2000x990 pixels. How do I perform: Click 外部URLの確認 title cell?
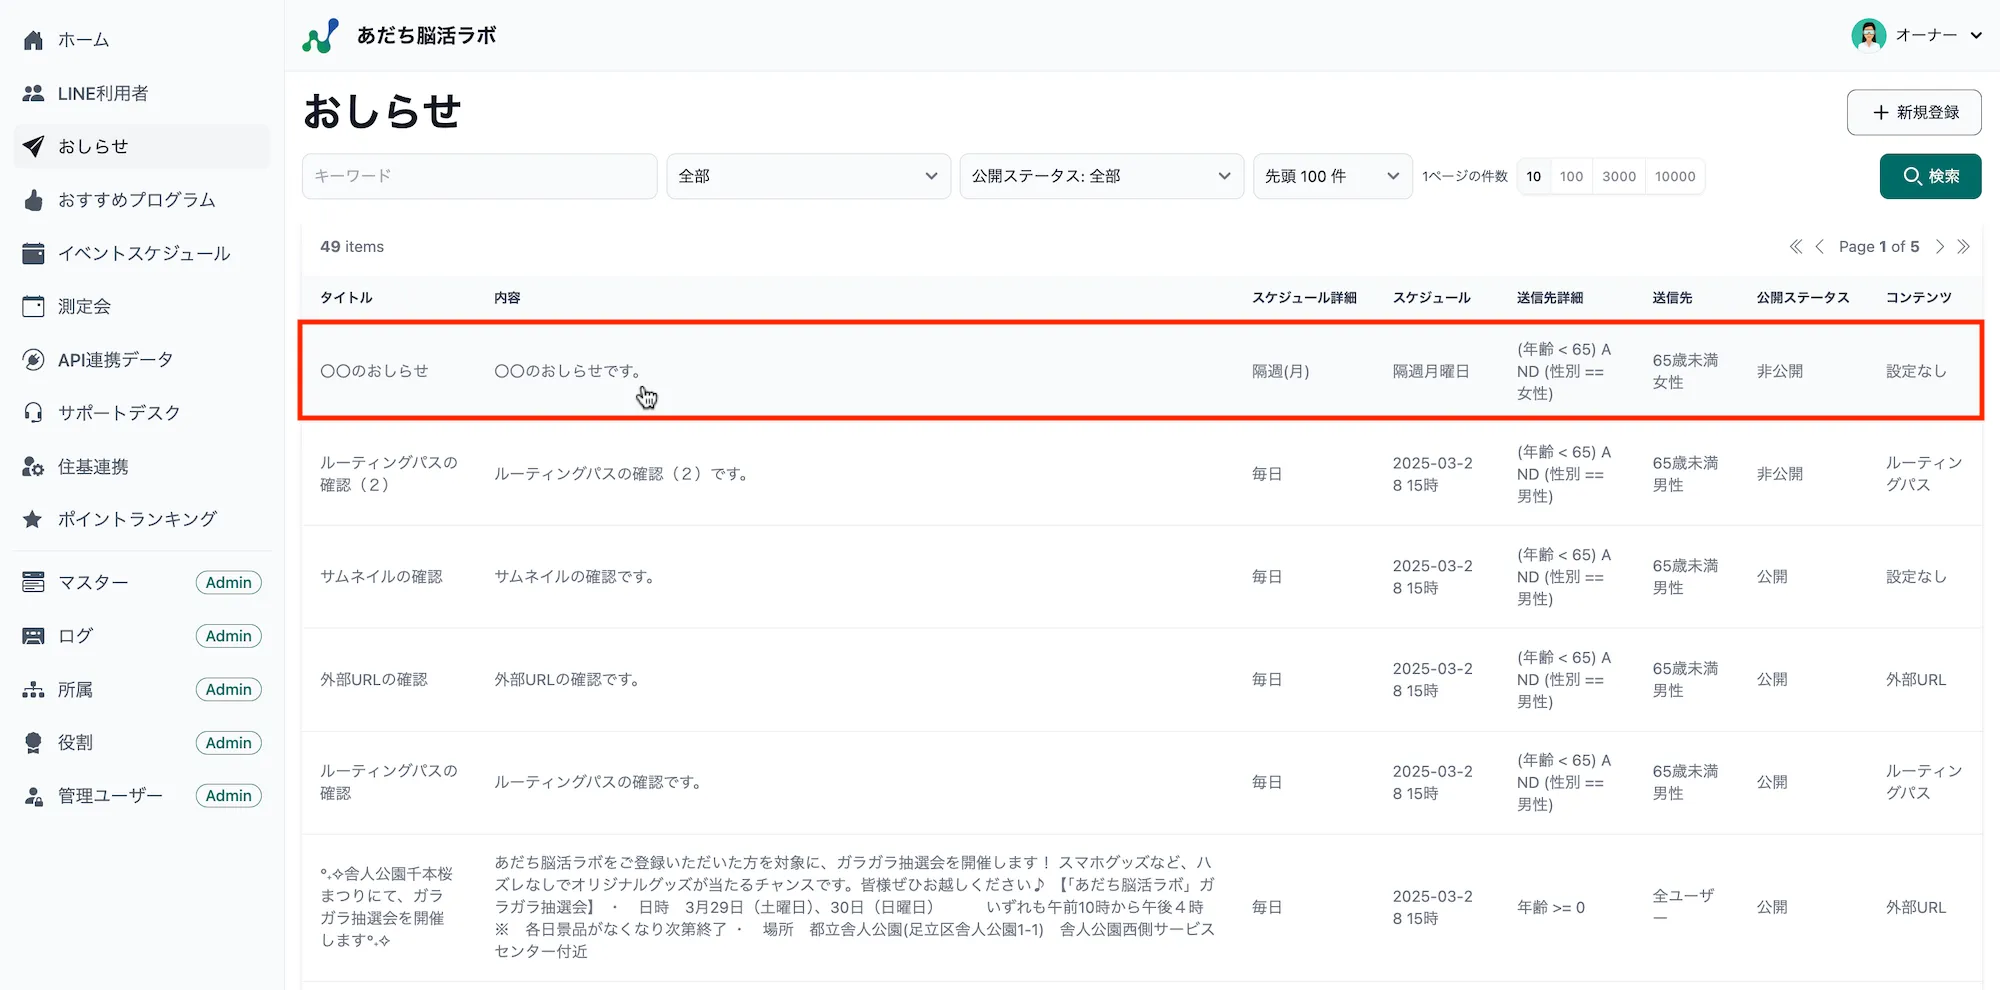pos(374,680)
